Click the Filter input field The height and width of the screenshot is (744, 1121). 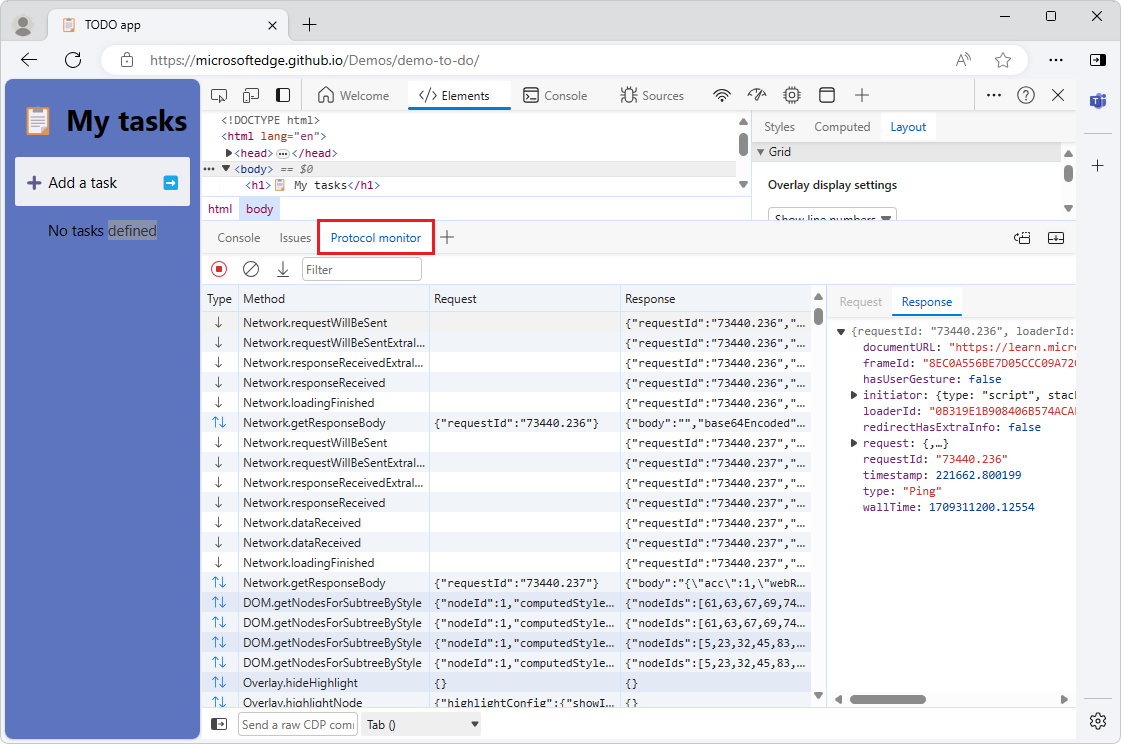pos(361,269)
